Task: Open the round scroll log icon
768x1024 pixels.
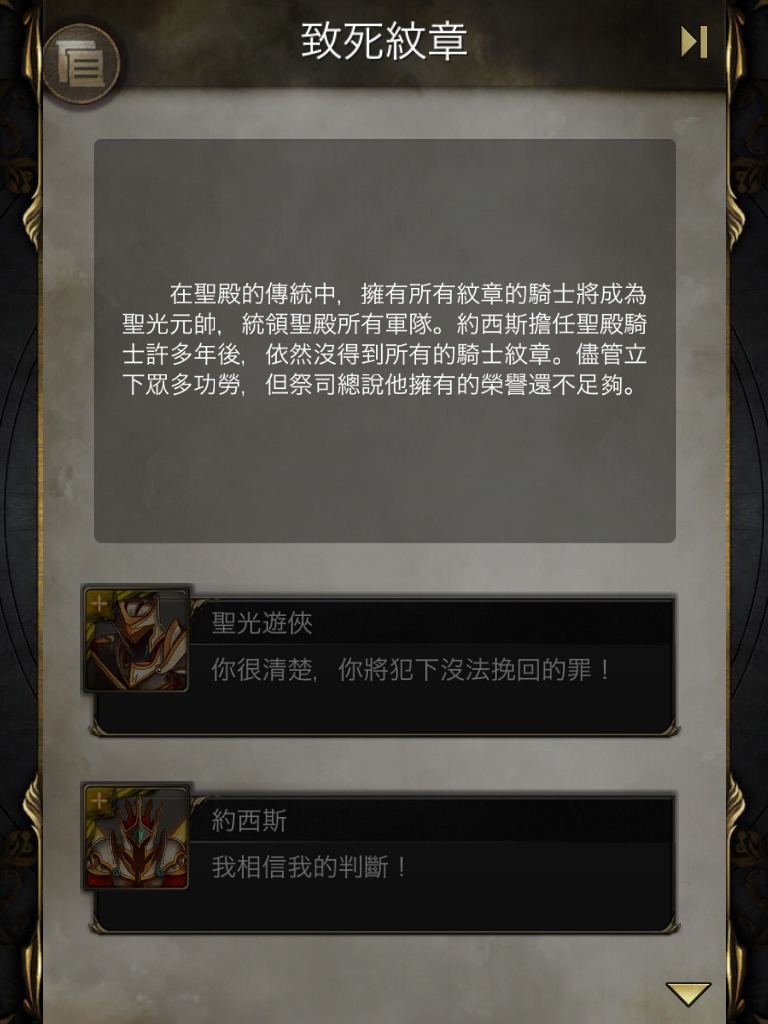Action: pos(81,63)
